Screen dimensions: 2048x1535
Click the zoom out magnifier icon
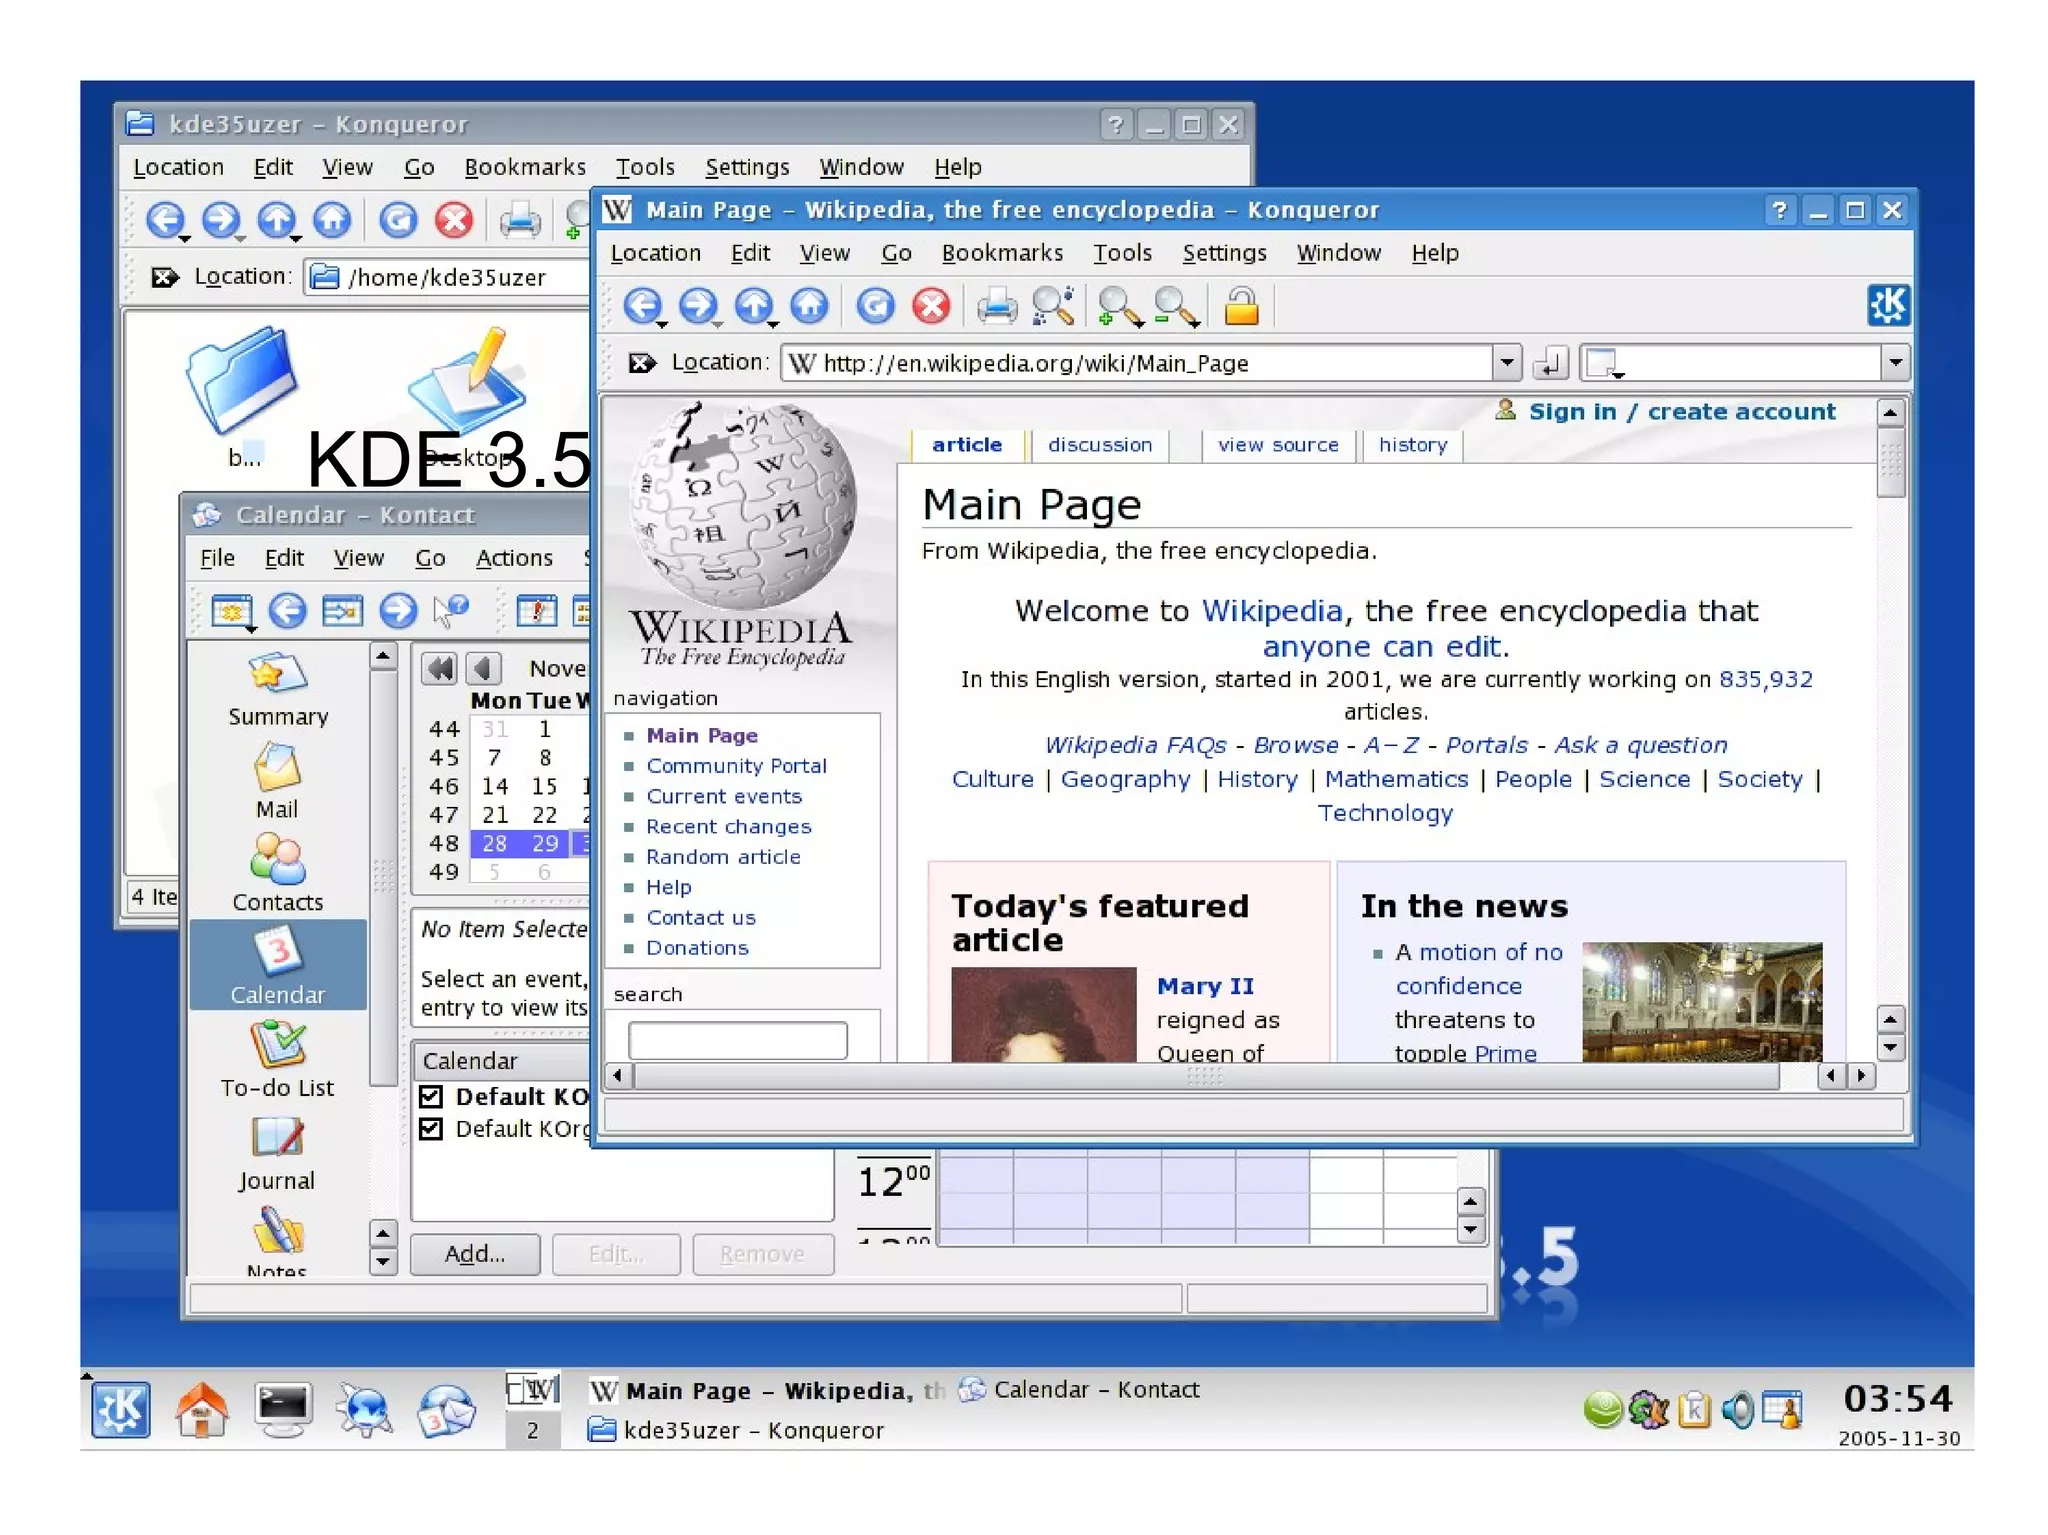[x=1175, y=306]
